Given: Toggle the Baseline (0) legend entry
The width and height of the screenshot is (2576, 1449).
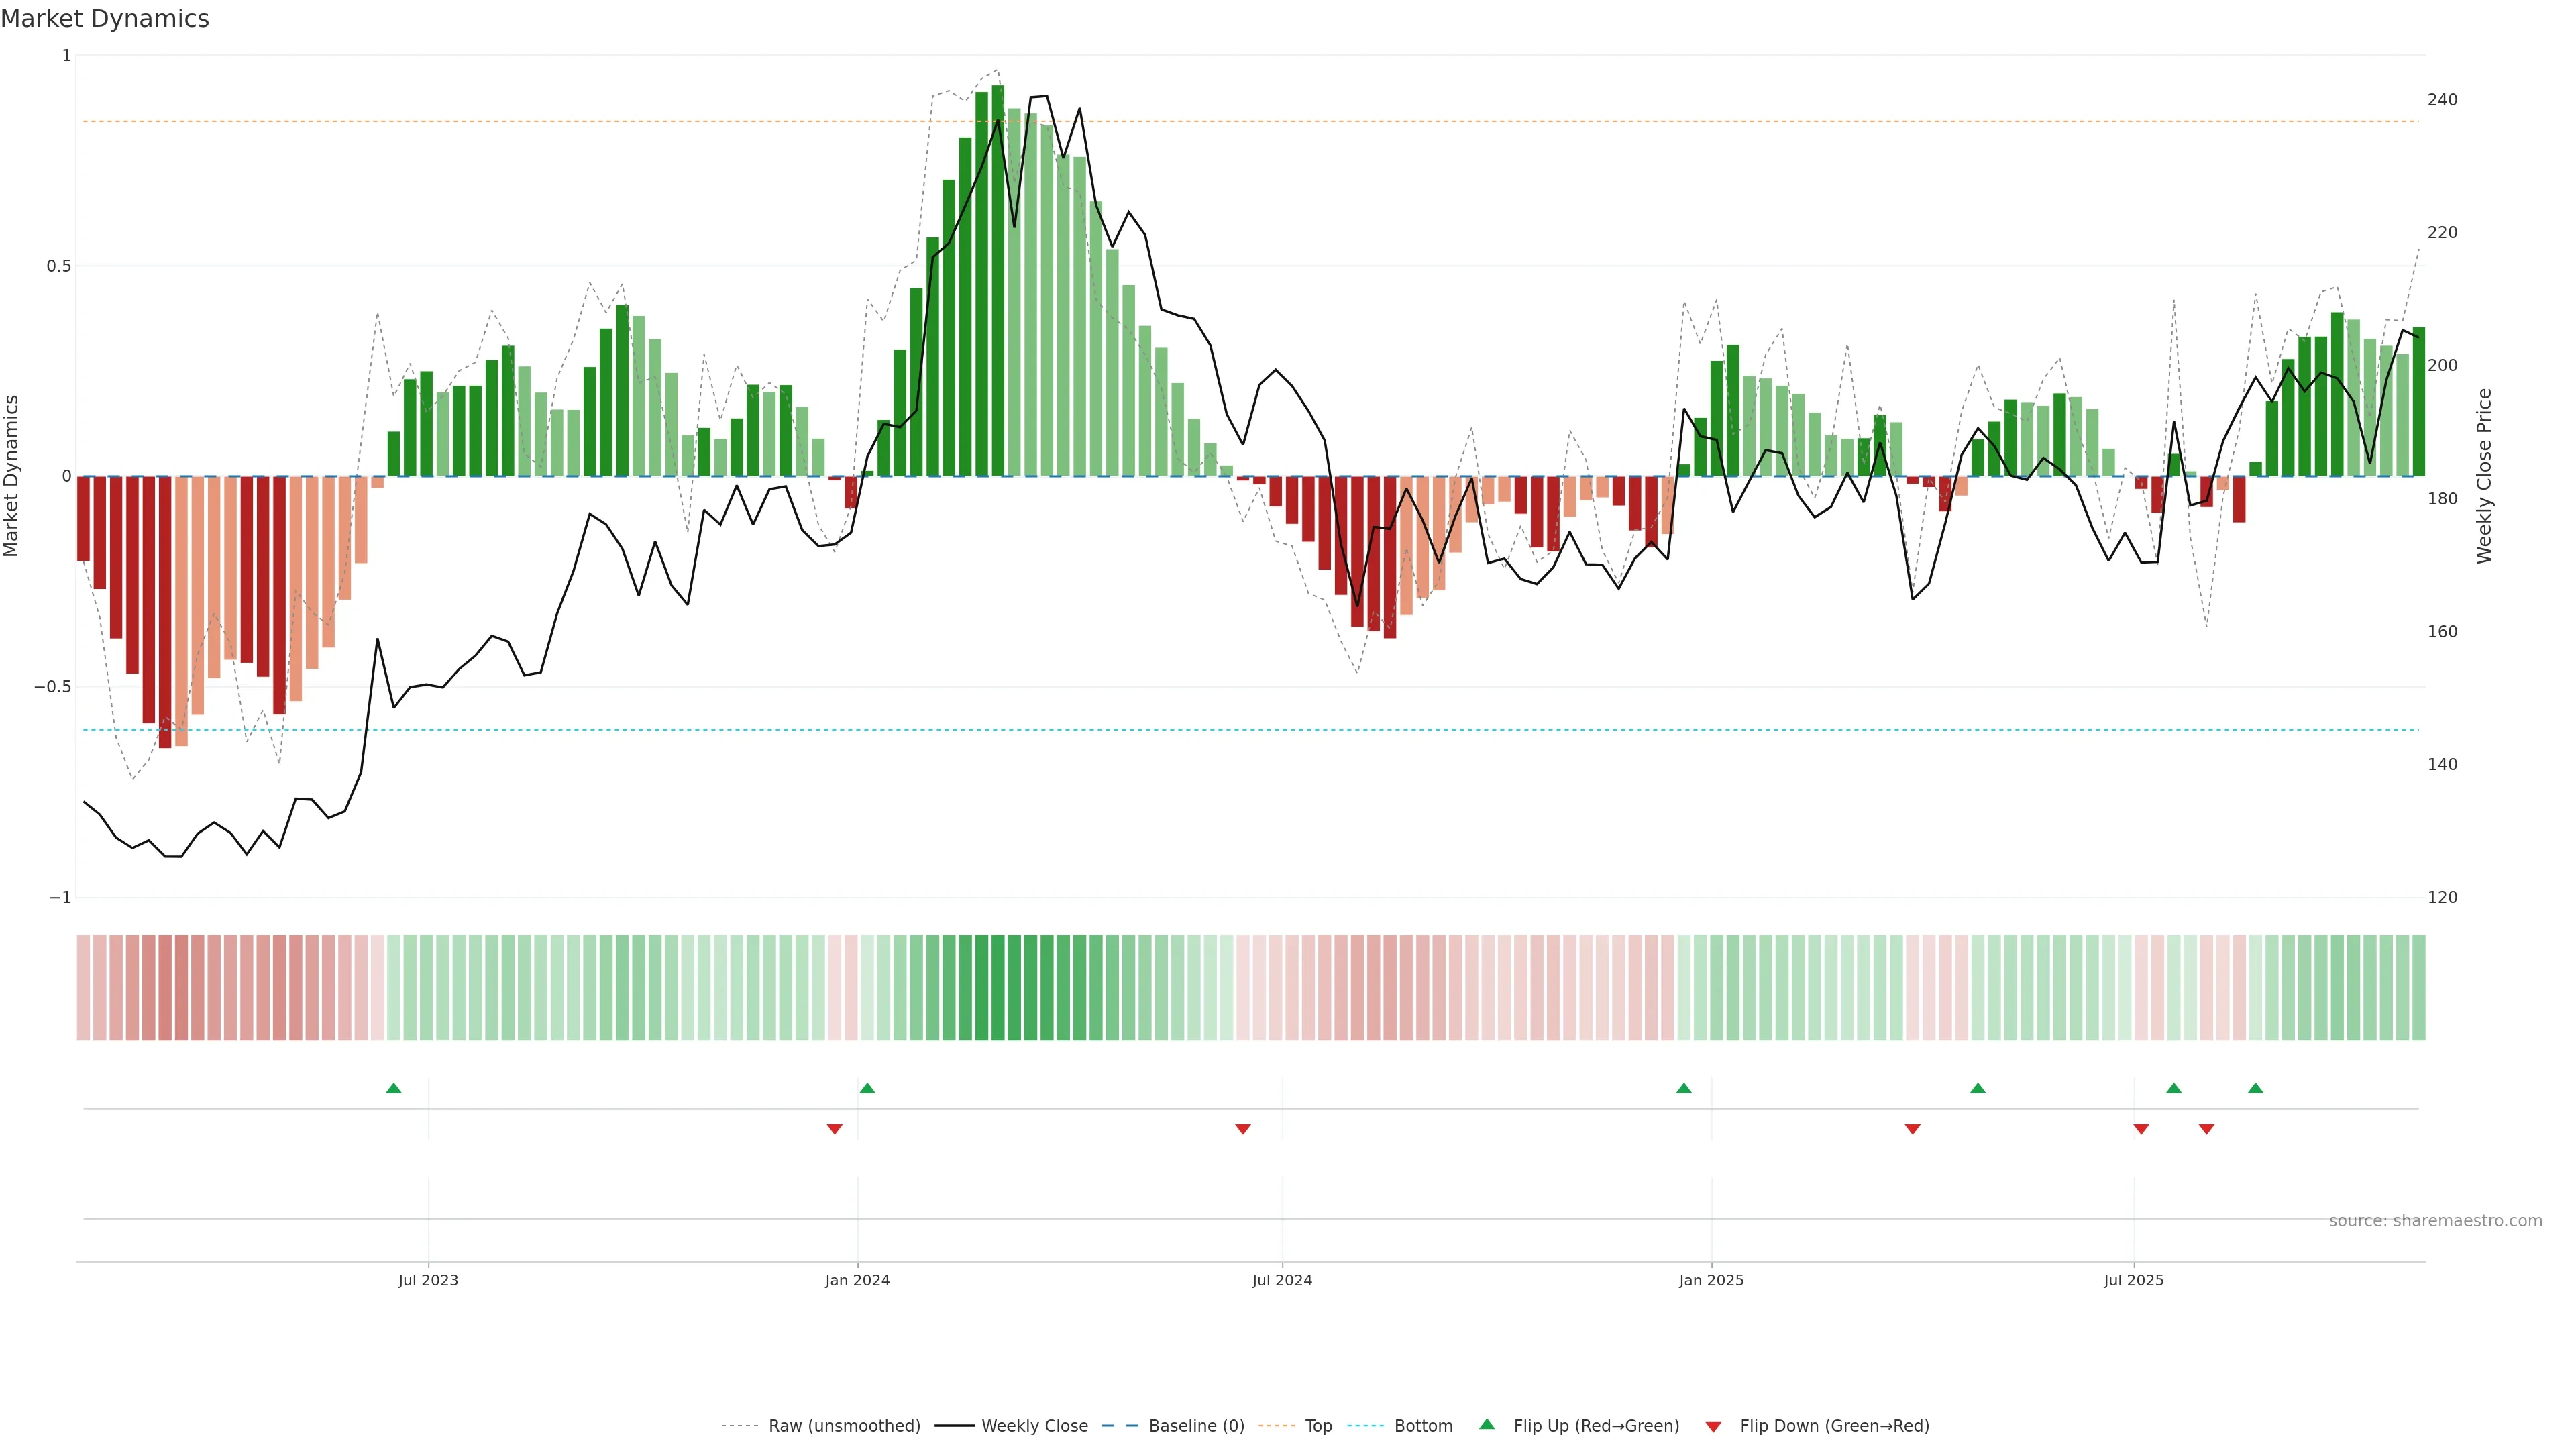Looking at the screenshot, I should [1196, 1426].
